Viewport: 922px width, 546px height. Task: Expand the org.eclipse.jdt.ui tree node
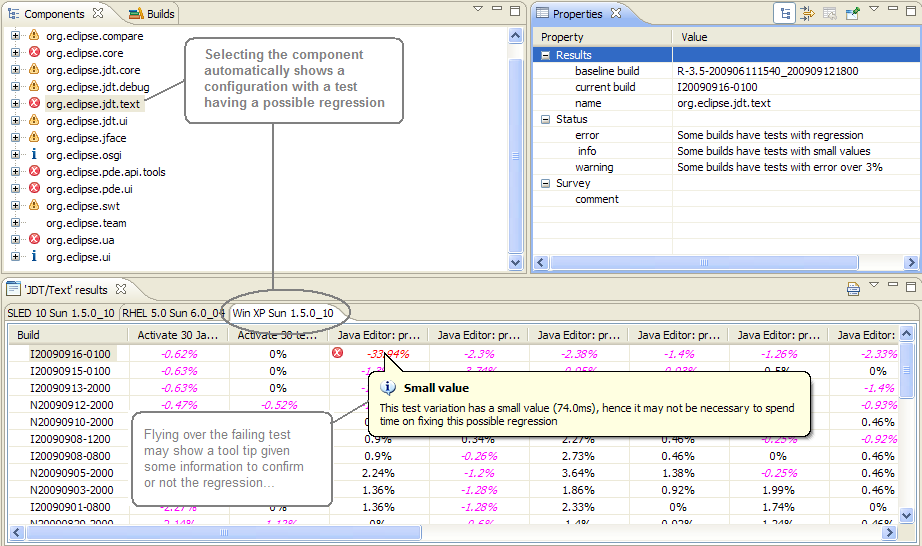(16, 121)
